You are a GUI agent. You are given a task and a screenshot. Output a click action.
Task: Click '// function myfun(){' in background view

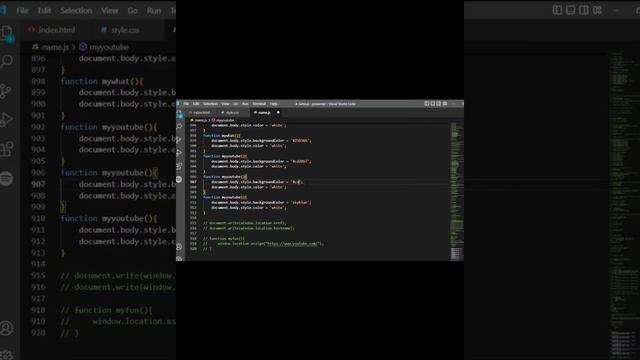[107, 310]
